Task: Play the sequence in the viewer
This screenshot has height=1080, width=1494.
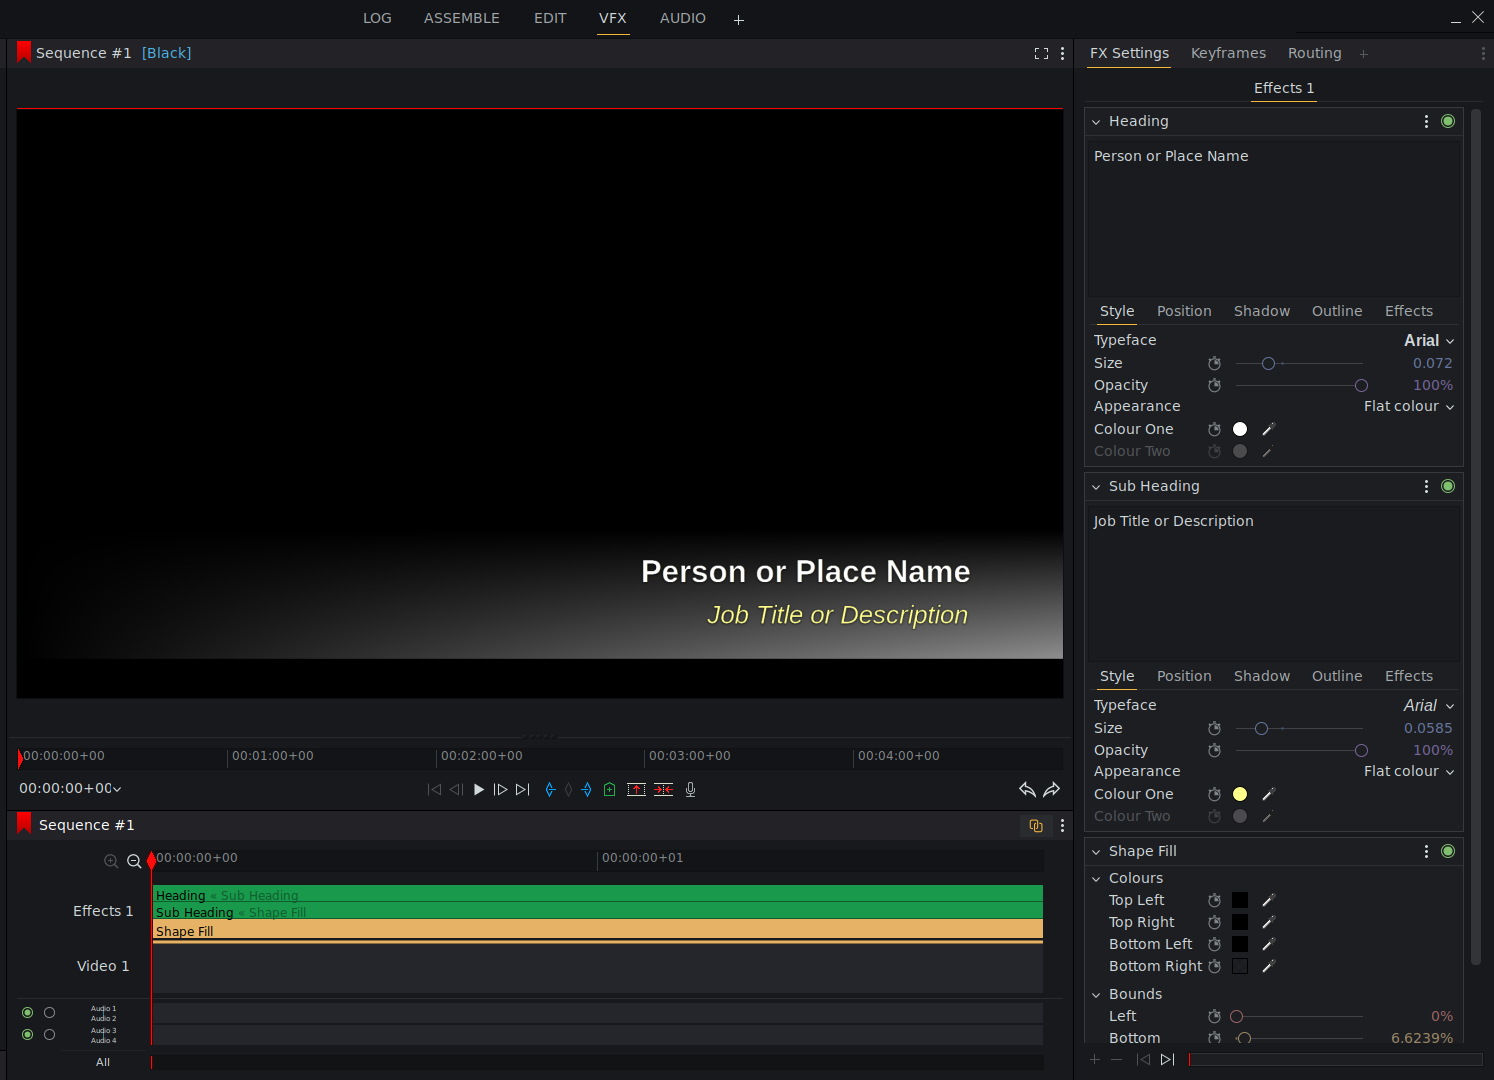Action: 479,790
